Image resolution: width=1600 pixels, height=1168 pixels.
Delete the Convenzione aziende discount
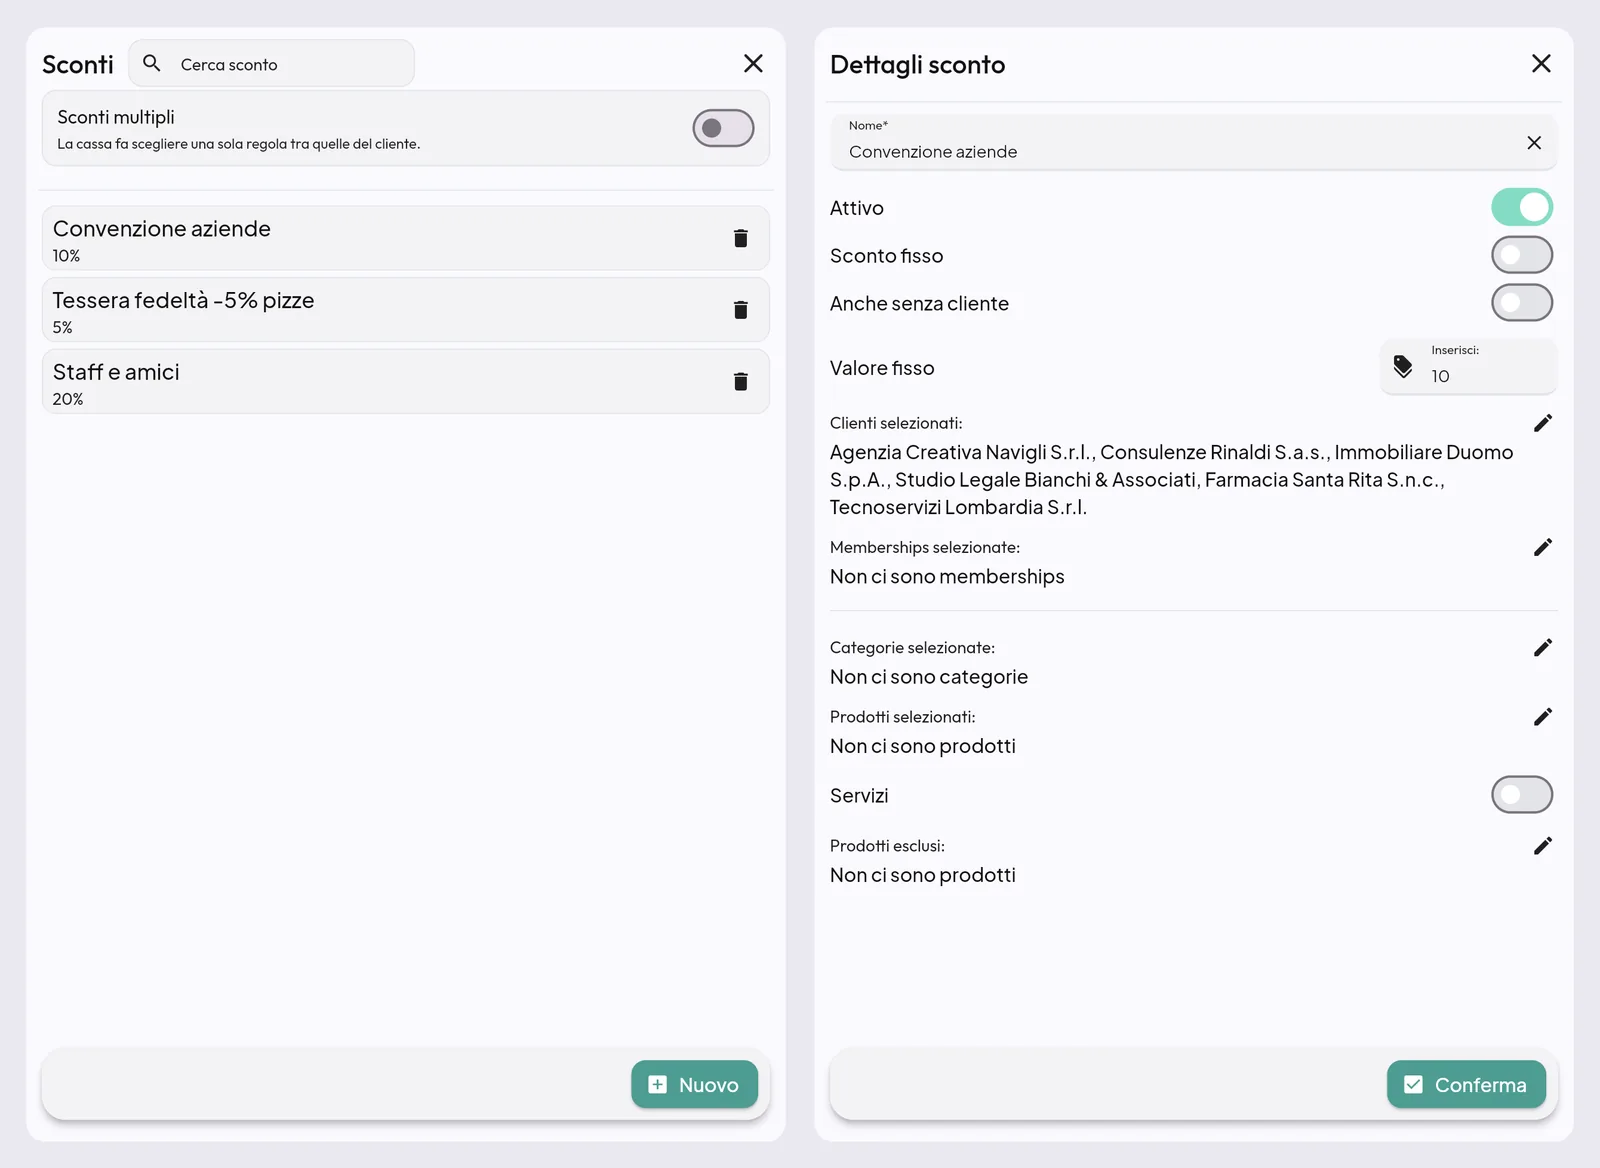(740, 238)
